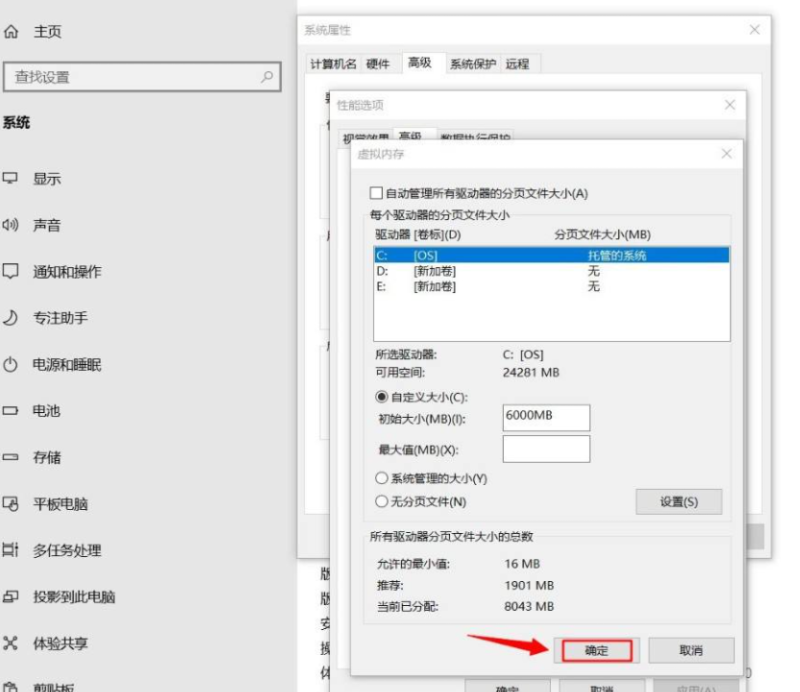
Task: Open 剪贴板 clipboard icon
Action: [x=10, y=687]
